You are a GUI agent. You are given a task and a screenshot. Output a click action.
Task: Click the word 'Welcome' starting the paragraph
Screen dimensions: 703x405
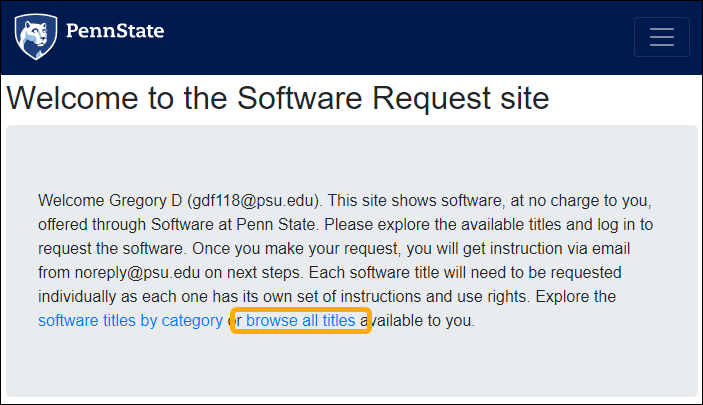[x=68, y=200]
